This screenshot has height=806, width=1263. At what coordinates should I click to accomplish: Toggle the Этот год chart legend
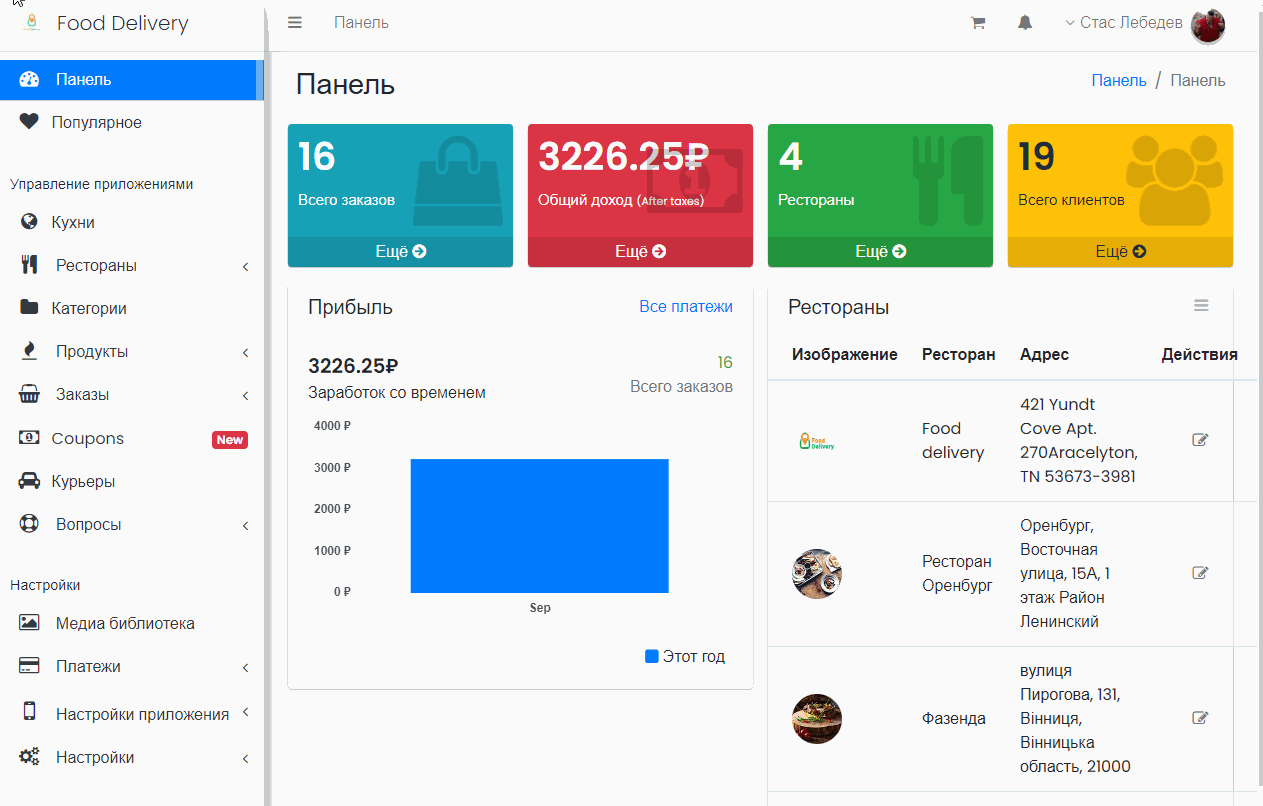(685, 657)
